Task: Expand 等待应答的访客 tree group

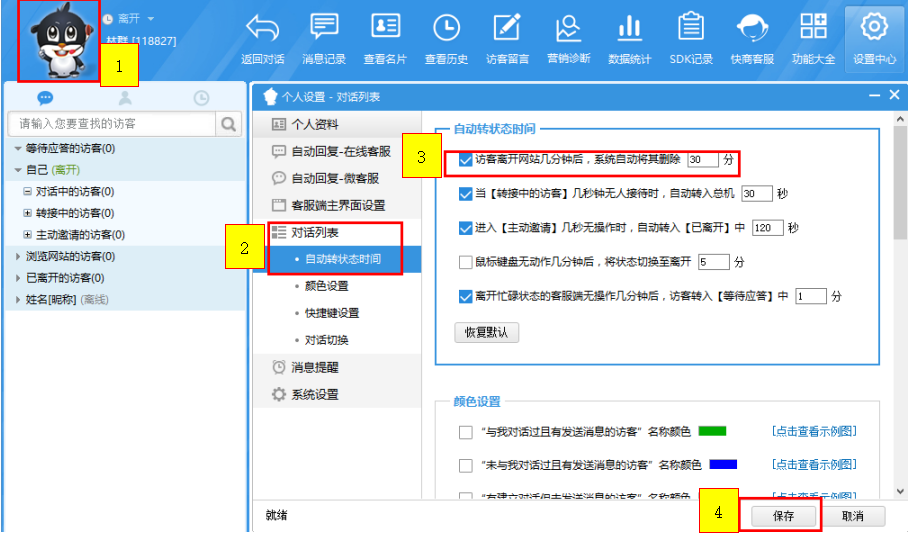Action: [18, 149]
